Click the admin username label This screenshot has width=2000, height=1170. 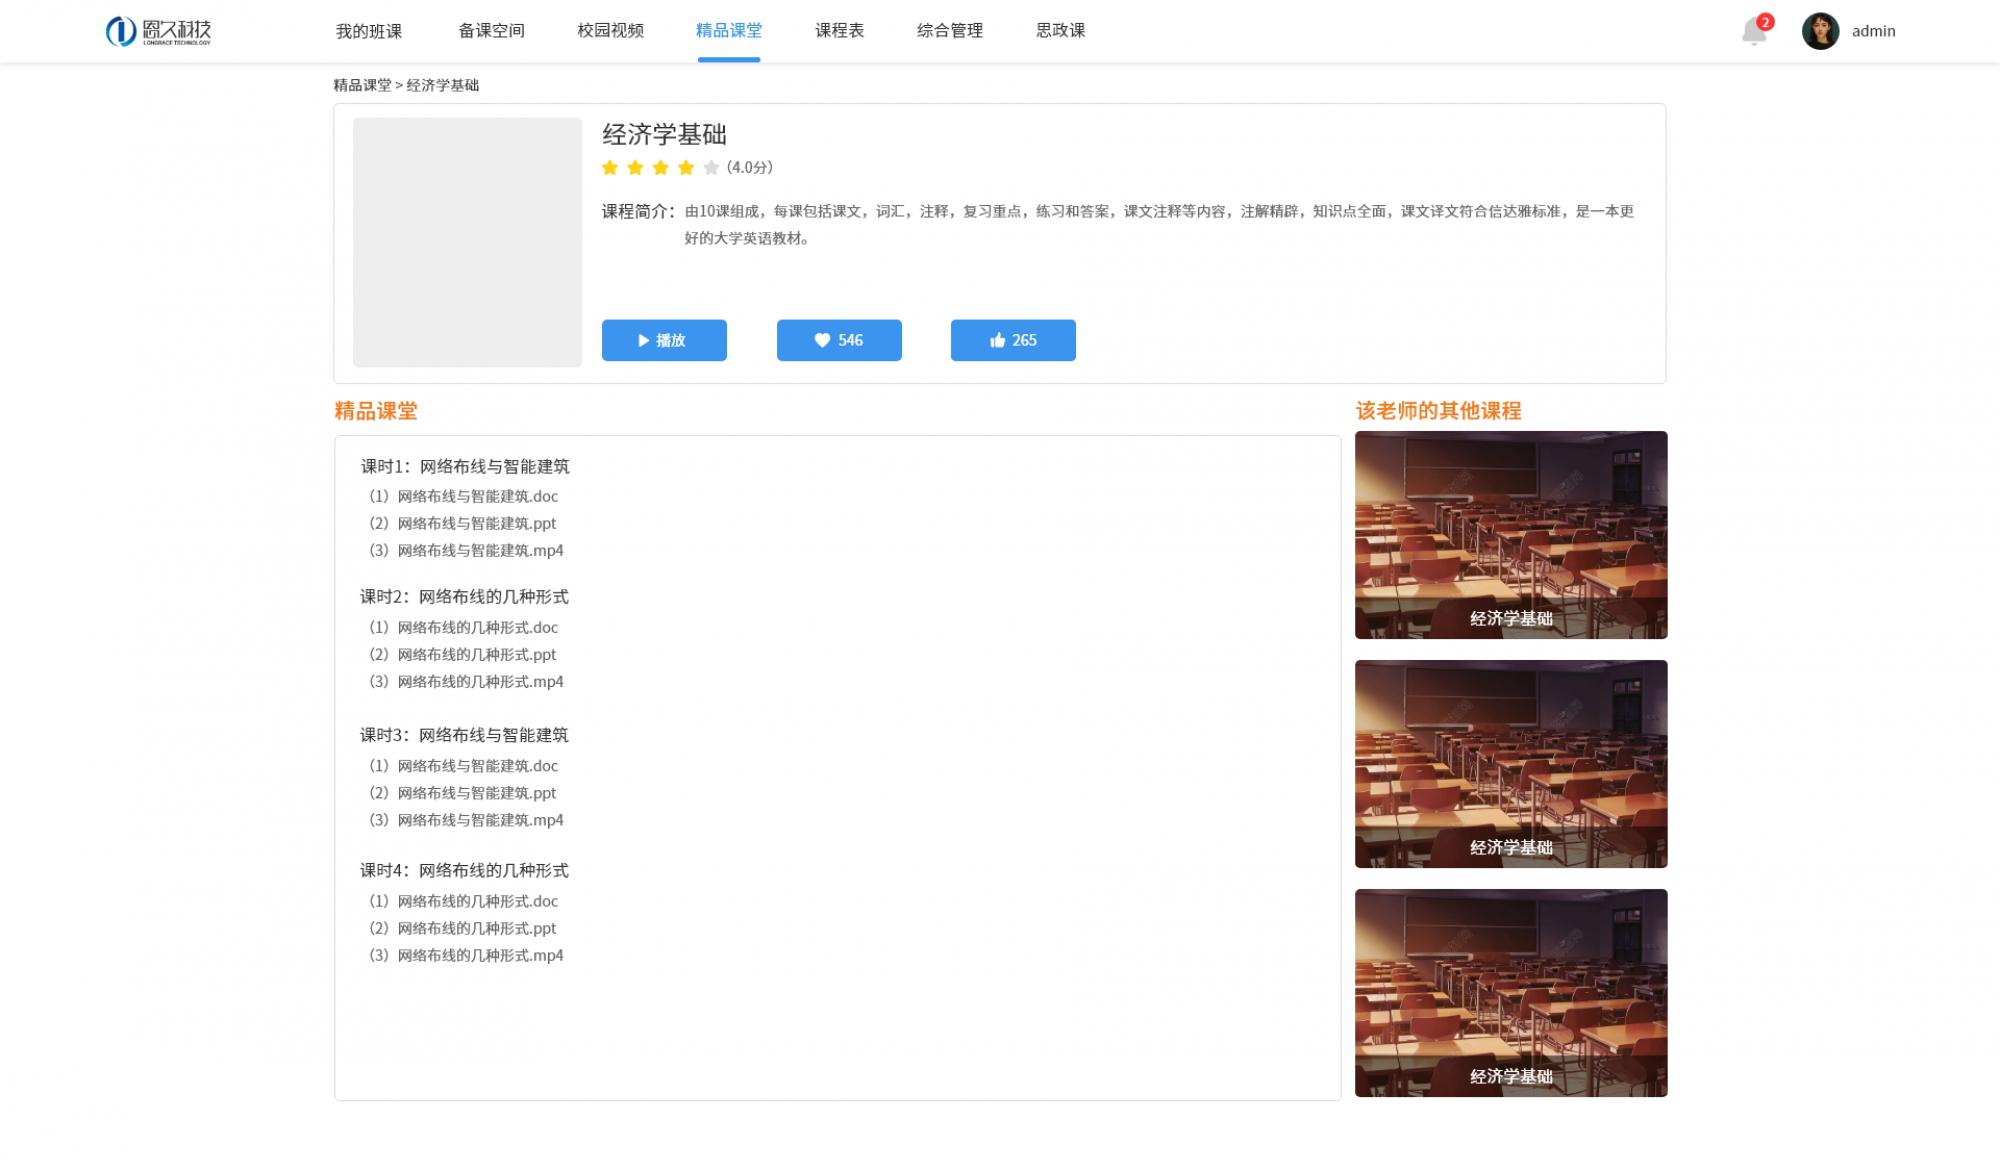[1873, 31]
